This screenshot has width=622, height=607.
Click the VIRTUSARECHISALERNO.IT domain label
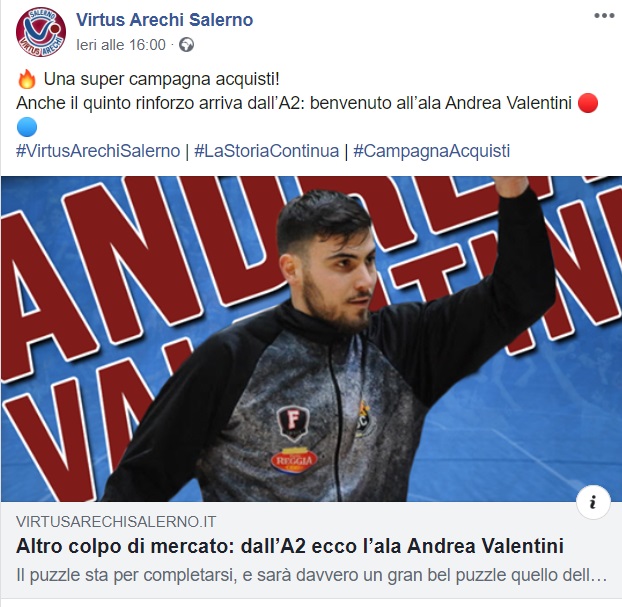[116, 521]
